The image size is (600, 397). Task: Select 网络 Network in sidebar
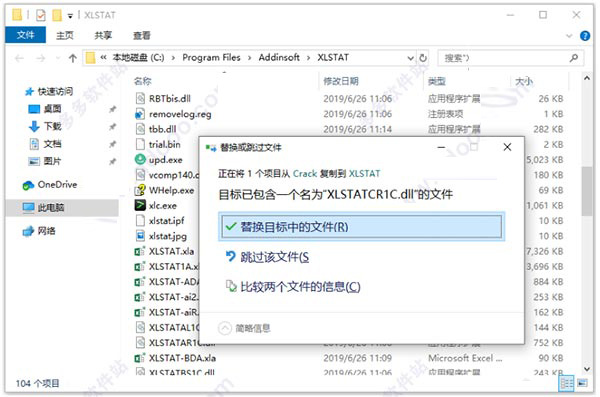39,231
